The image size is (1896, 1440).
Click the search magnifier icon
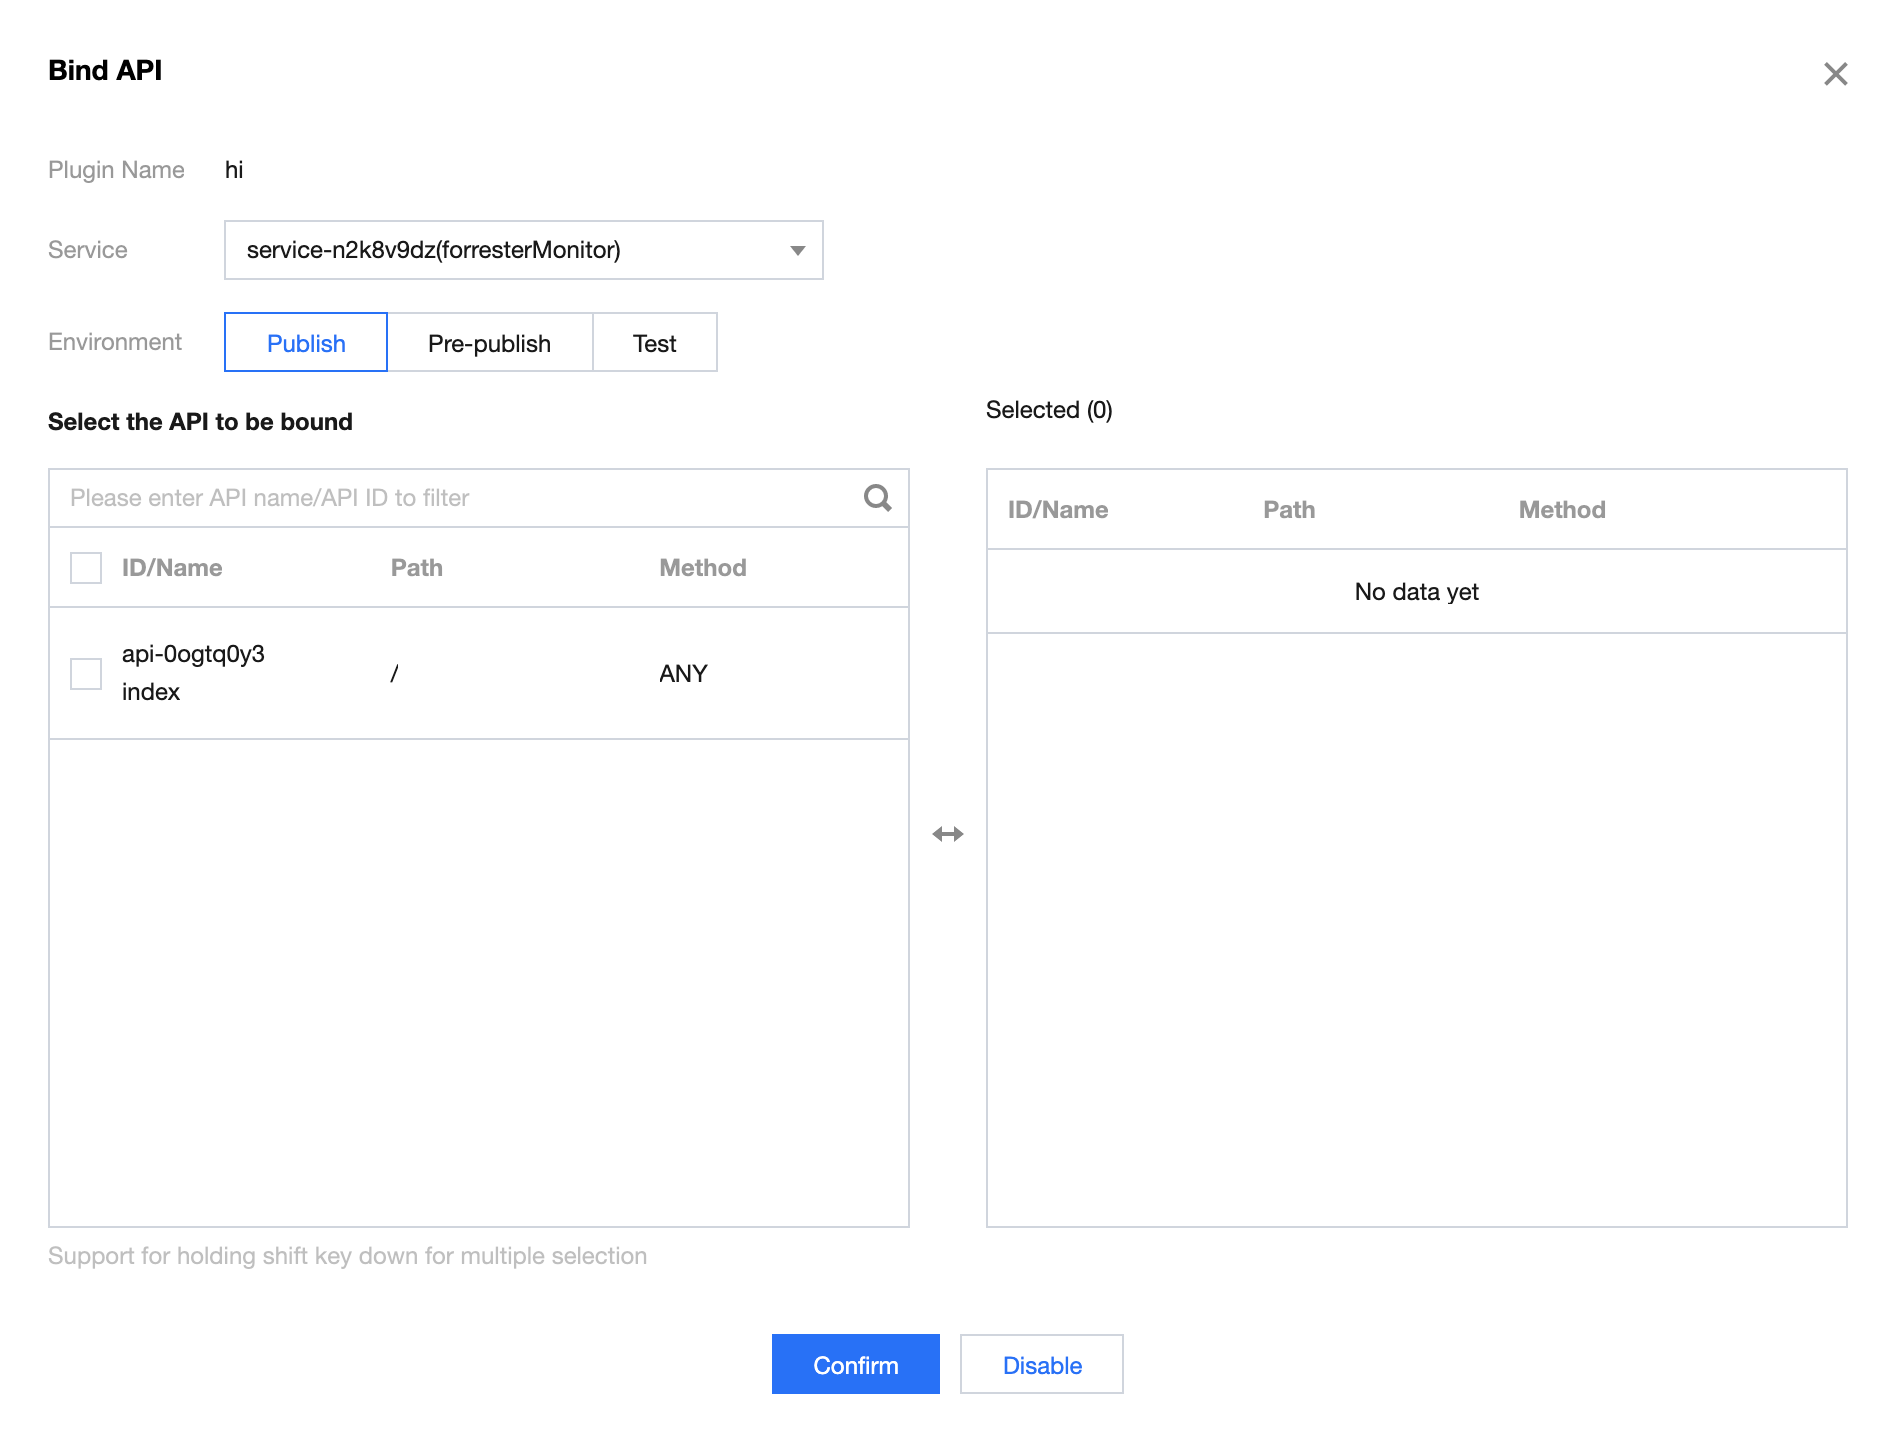coord(877,498)
